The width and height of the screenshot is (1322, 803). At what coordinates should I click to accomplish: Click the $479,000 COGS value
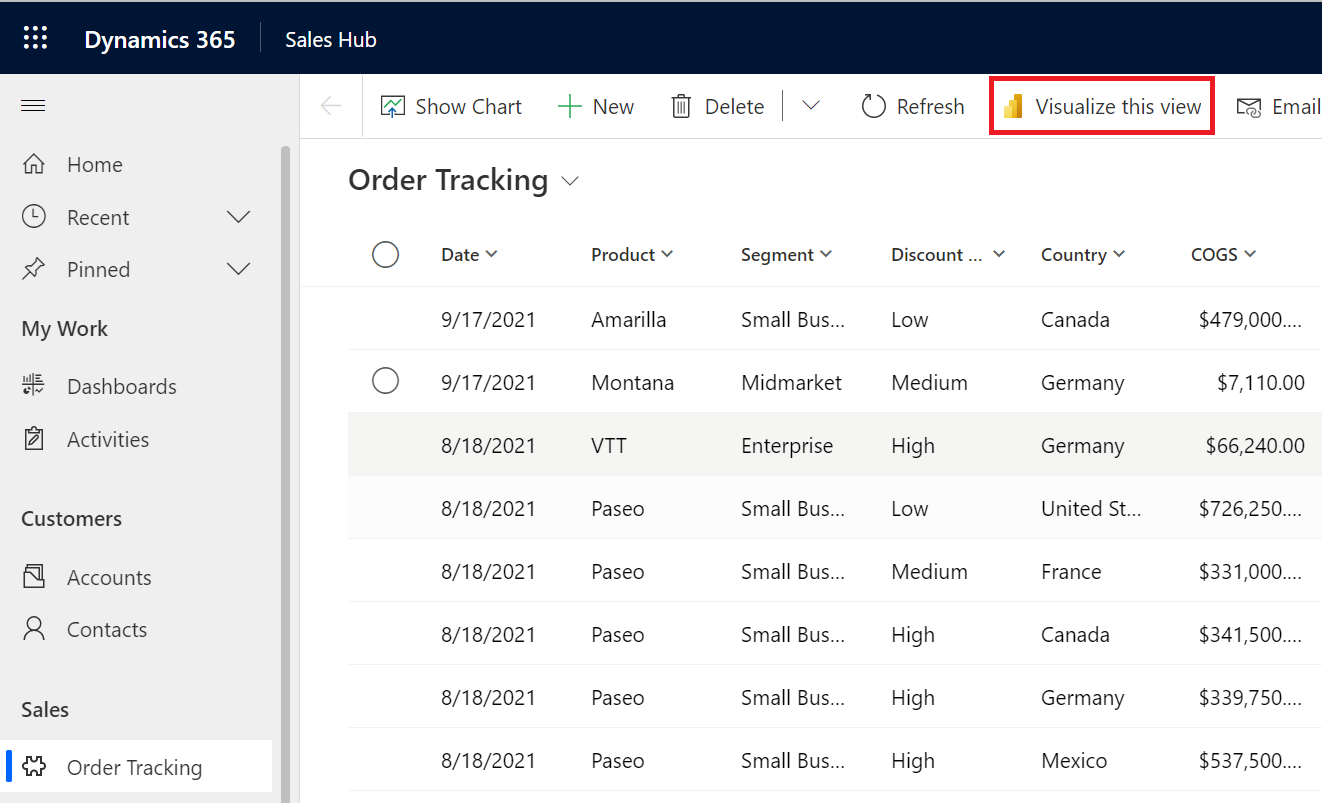pos(1250,319)
